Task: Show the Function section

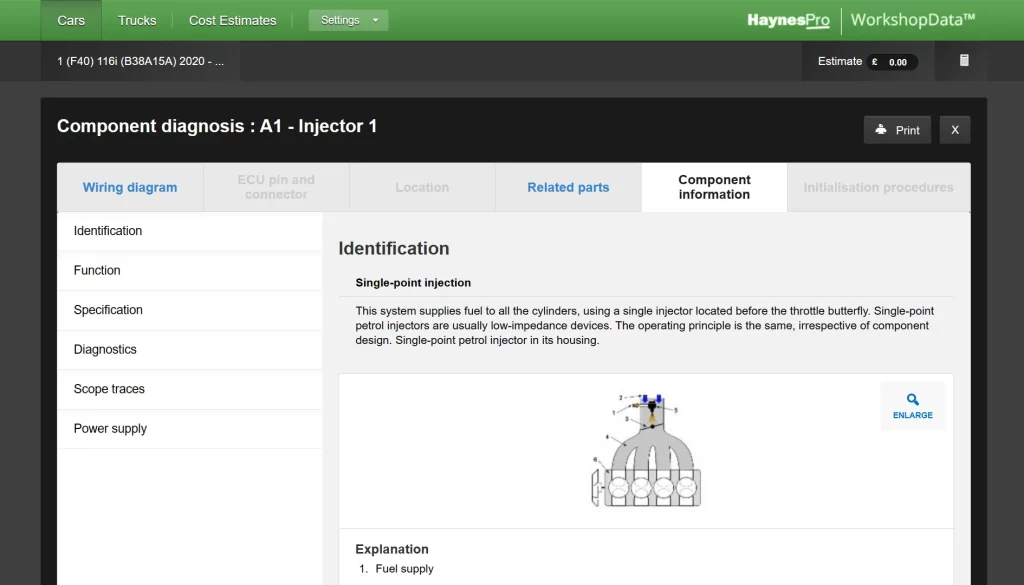Action: point(97,270)
